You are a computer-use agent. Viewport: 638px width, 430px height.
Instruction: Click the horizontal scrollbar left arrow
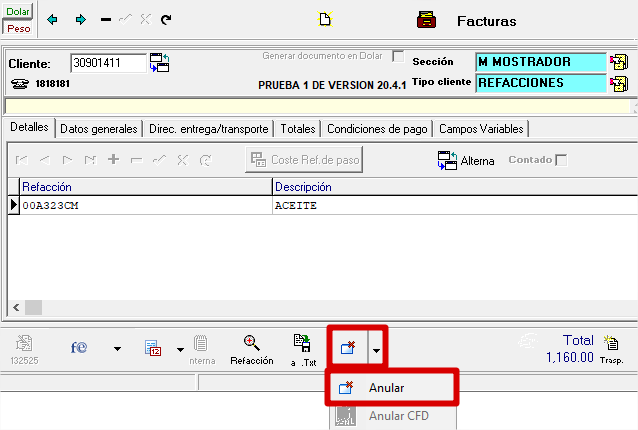point(16,308)
